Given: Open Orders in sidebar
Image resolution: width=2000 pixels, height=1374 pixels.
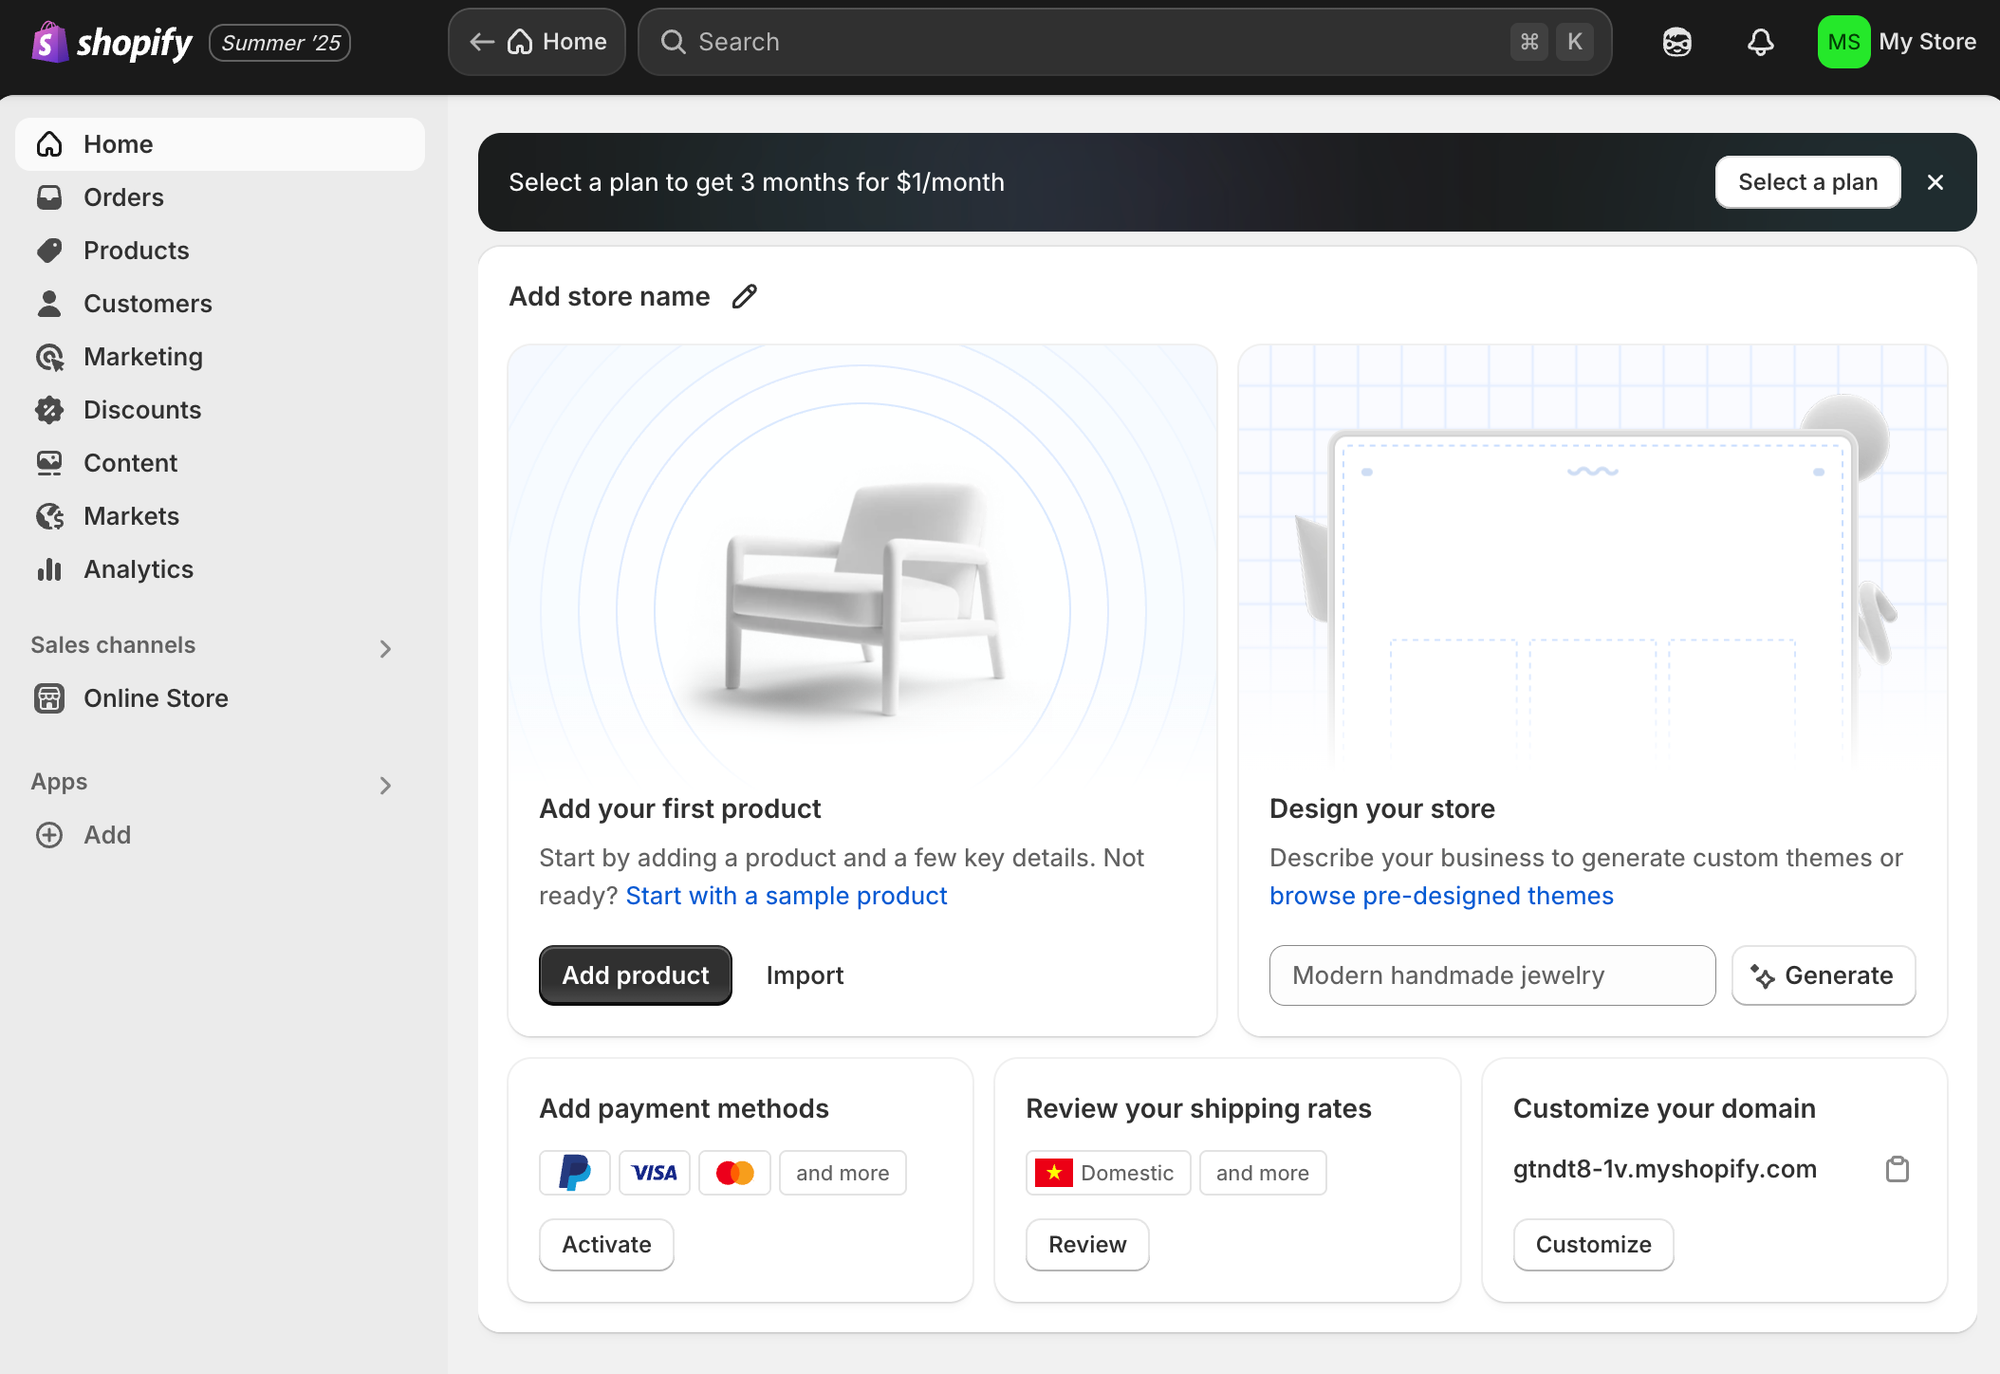Looking at the screenshot, I should click(x=220, y=197).
